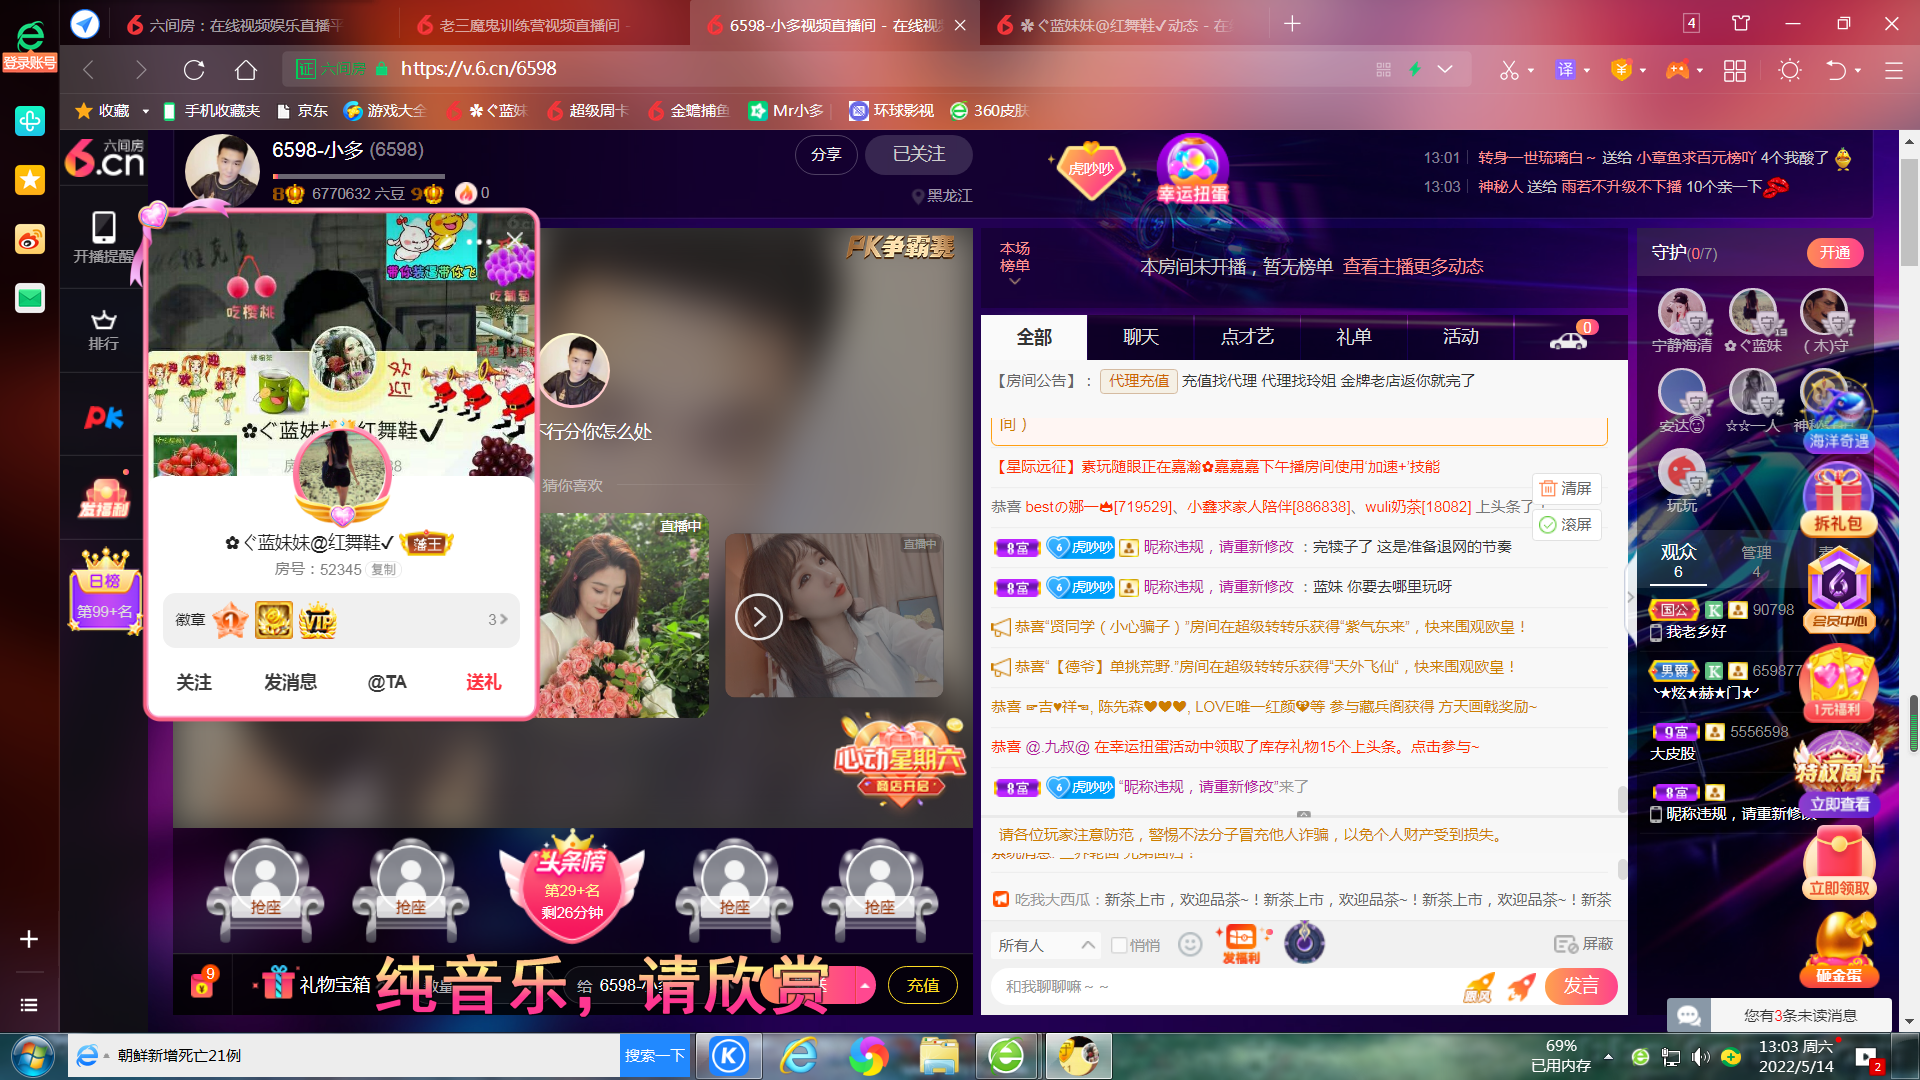The image size is (1920, 1080).
Task: Close the user profile popup card
Action: point(515,239)
